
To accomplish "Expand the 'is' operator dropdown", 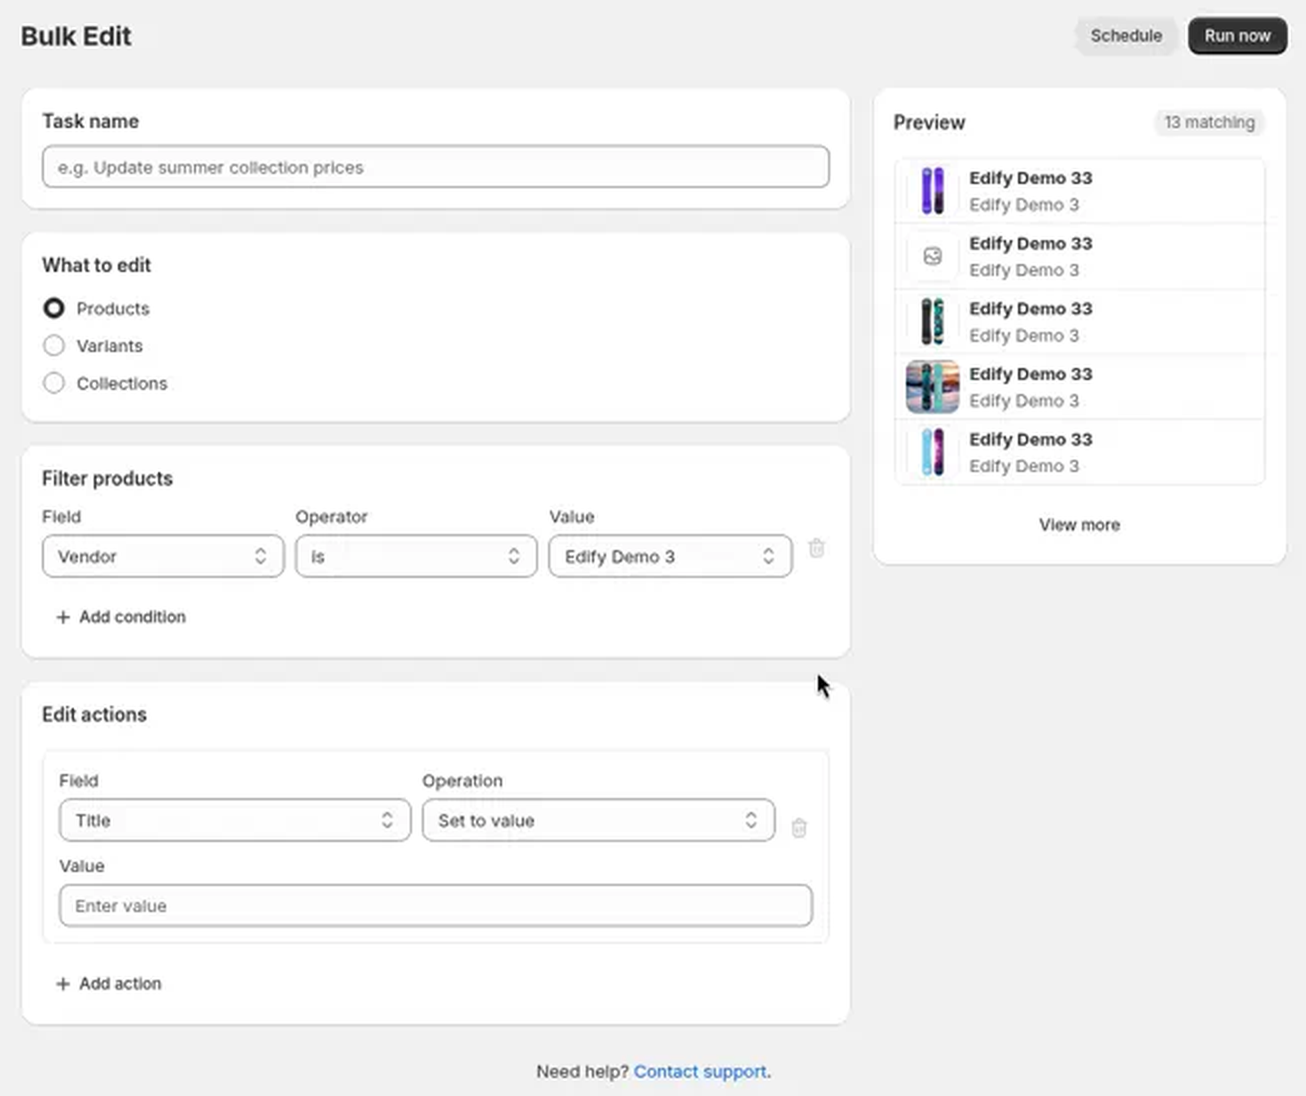I will click(x=416, y=556).
